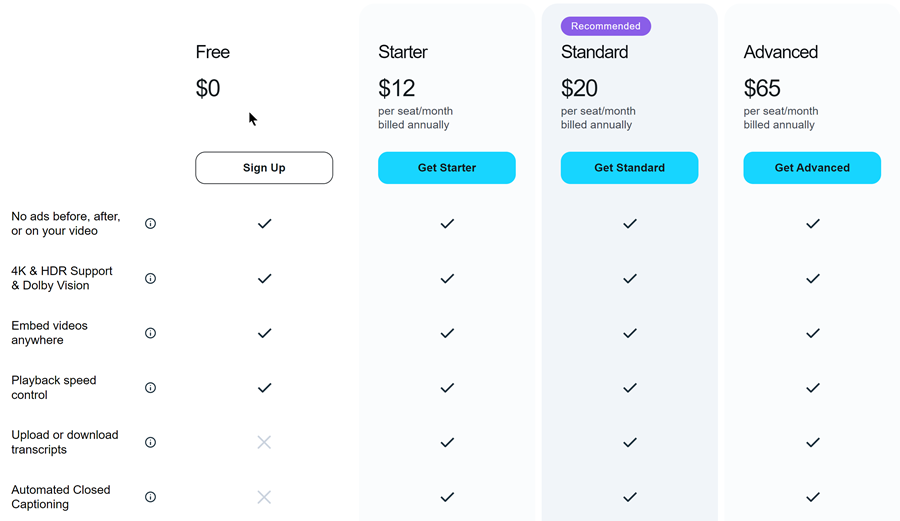This screenshot has width=900, height=521.
Task: Click the Free plan X mark for transcripts
Action: pyautogui.click(x=264, y=442)
